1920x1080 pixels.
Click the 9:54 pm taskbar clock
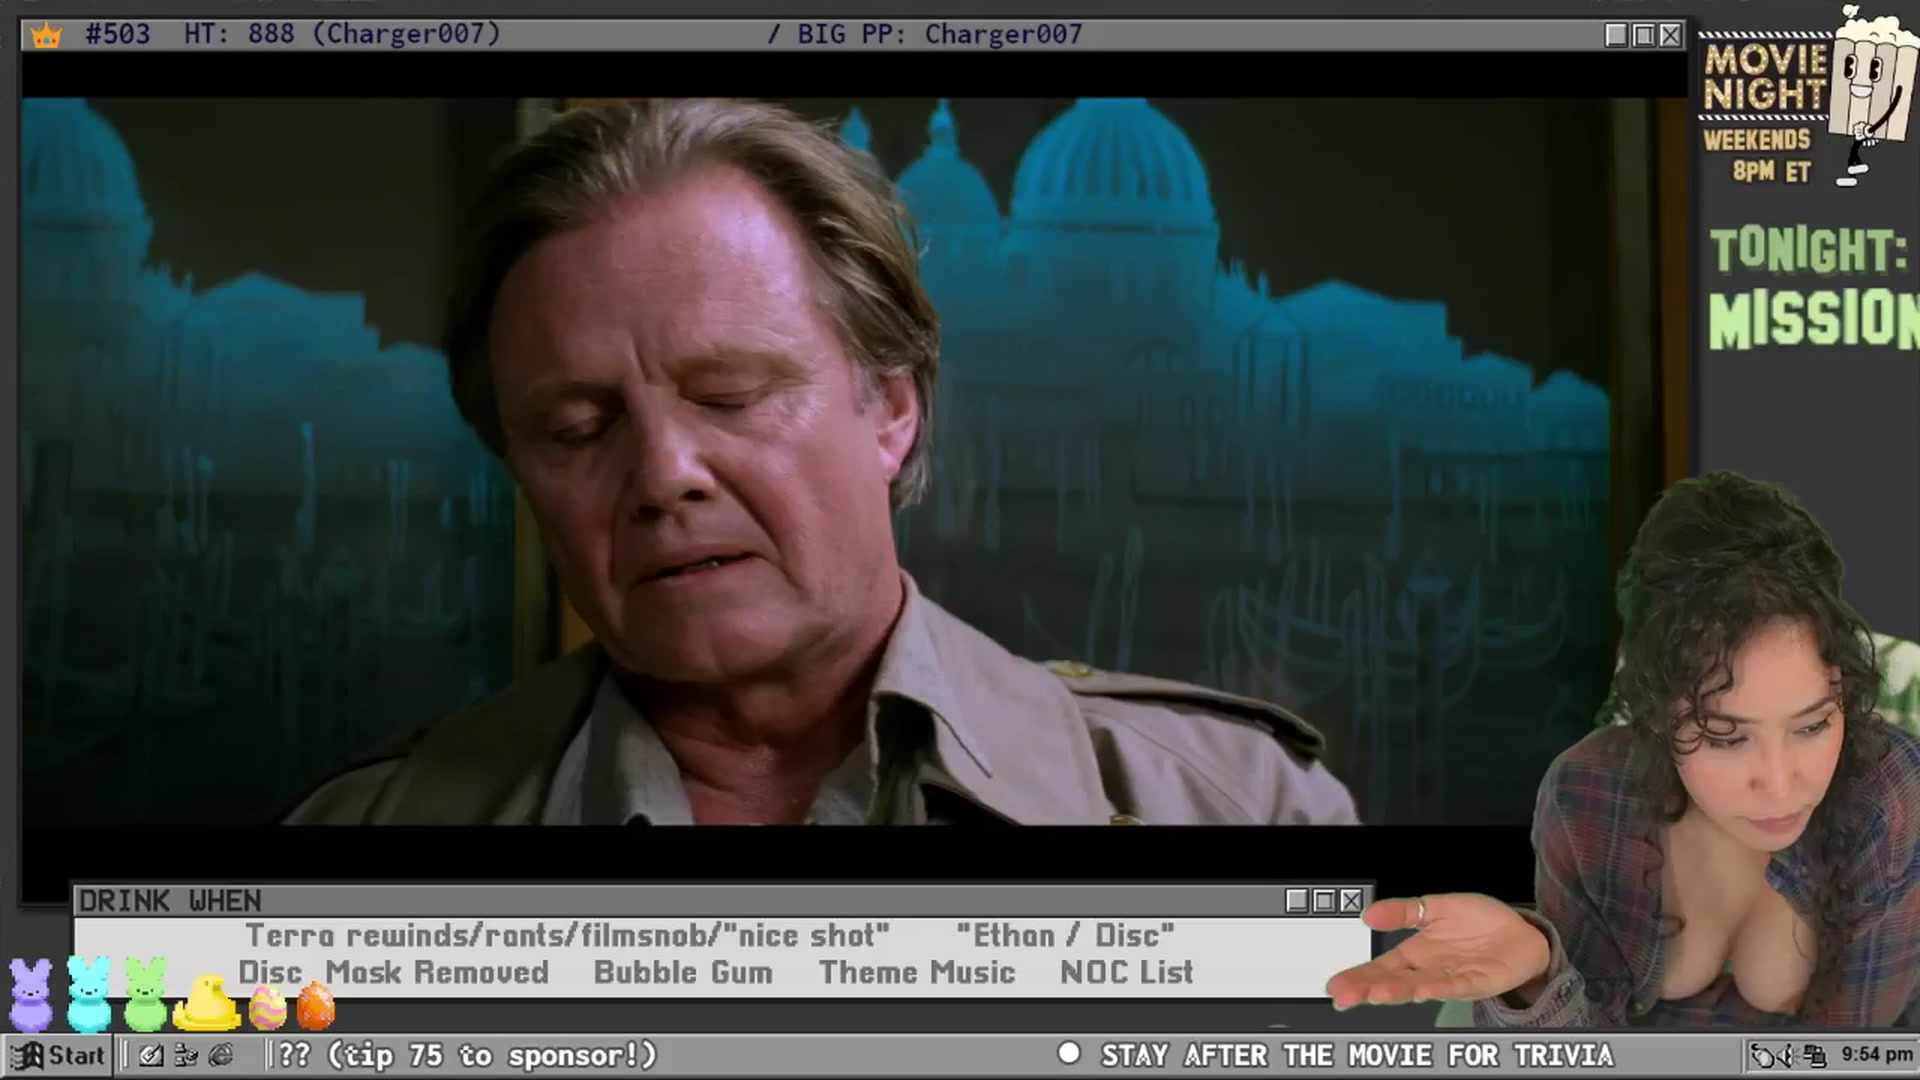coord(1876,1055)
